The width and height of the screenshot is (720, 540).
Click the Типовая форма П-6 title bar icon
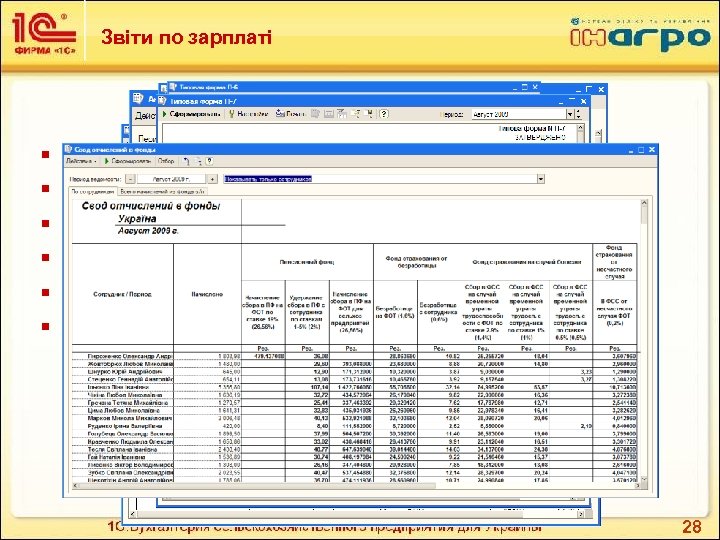tap(173, 87)
